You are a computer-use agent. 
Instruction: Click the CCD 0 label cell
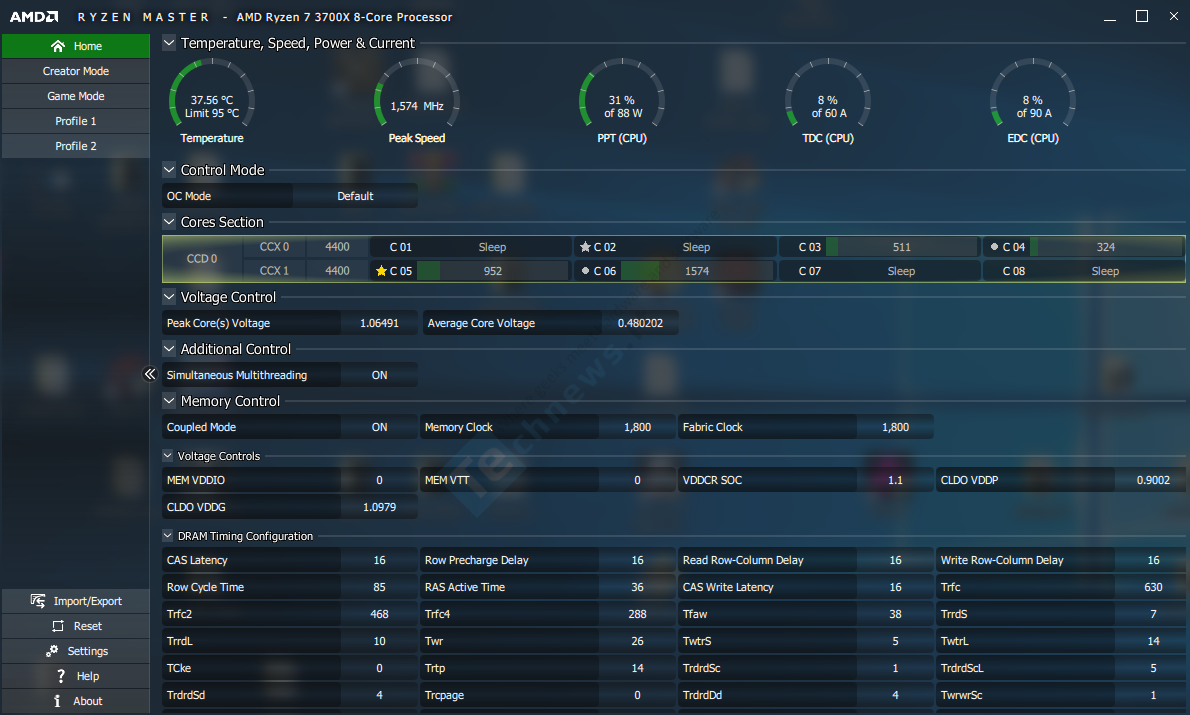tap(202, 259)
